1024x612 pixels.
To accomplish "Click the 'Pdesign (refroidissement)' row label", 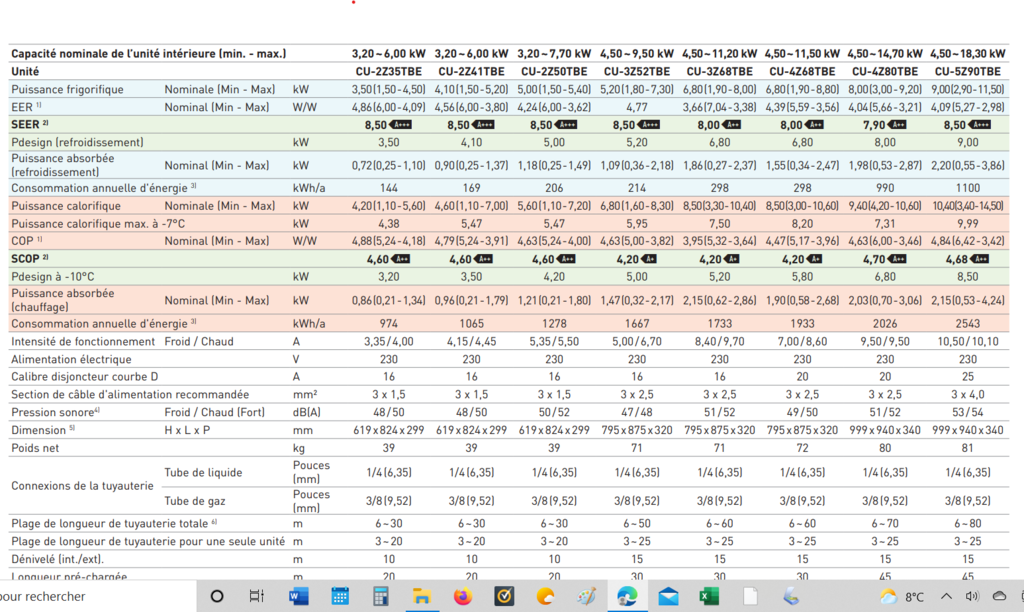I will click(x=77, y=142).
